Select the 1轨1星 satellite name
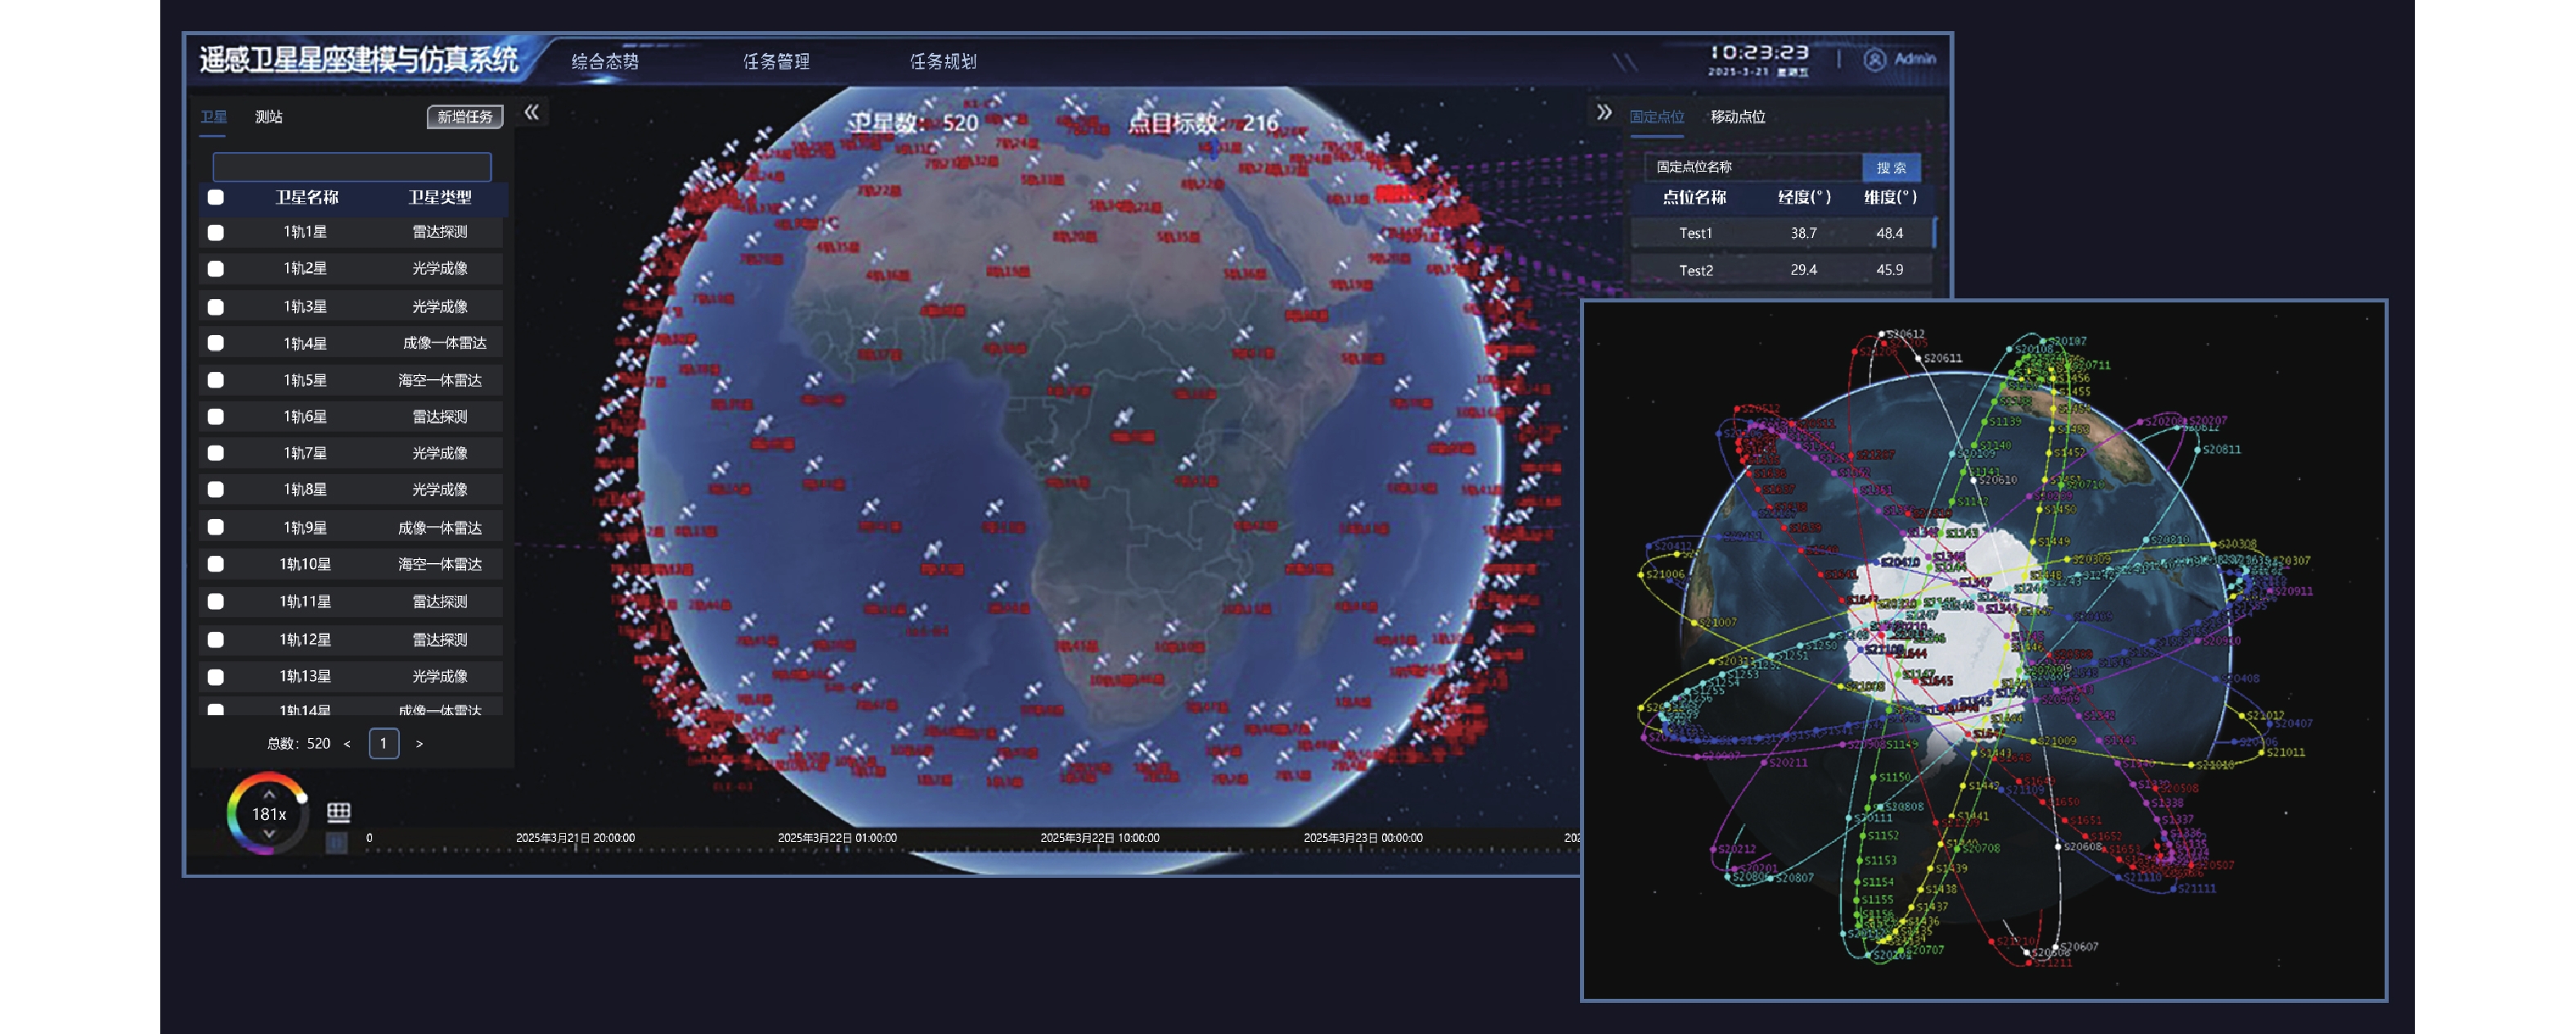The width and height of the screenshot is (2576, 1034). 305,232
